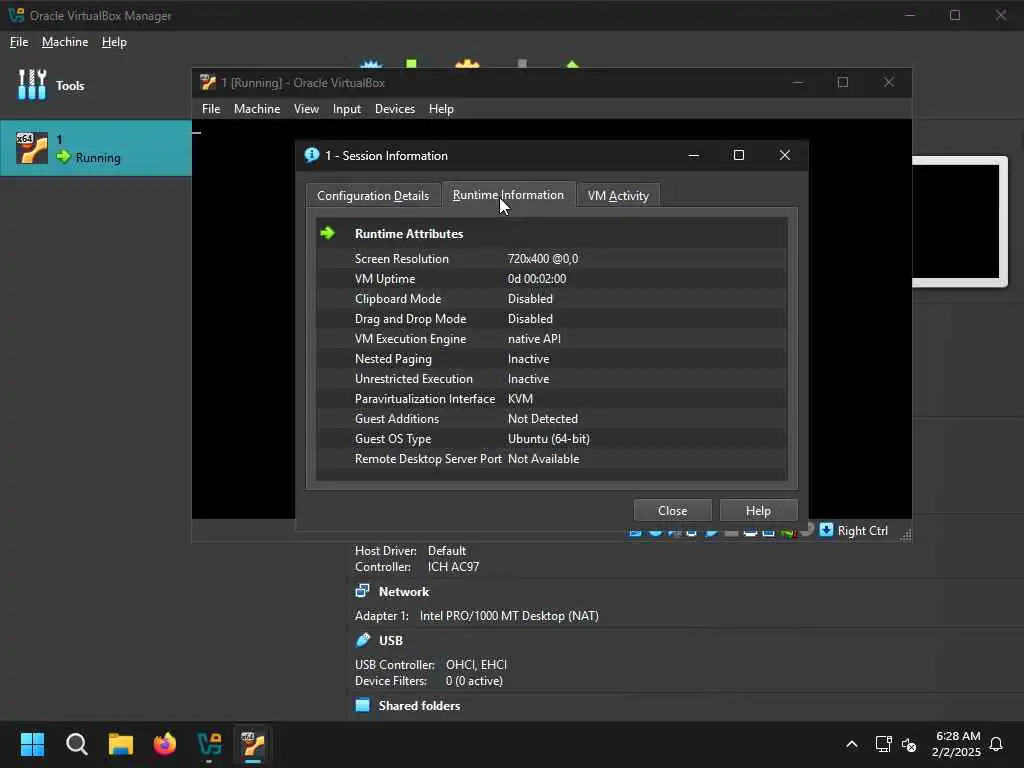Screen dimensions: 1024x768
Task: Click the USB section plug icon
Action: coord(362,640)
